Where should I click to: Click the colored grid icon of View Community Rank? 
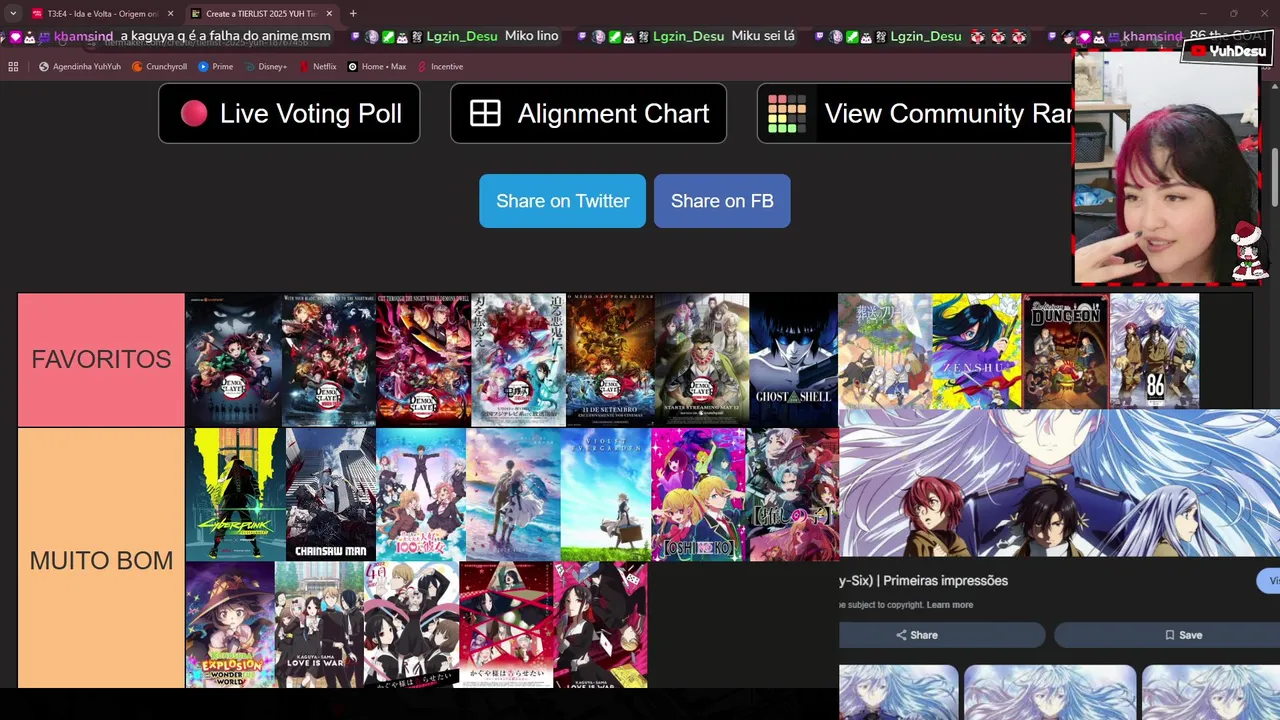[x=787, y=114]
